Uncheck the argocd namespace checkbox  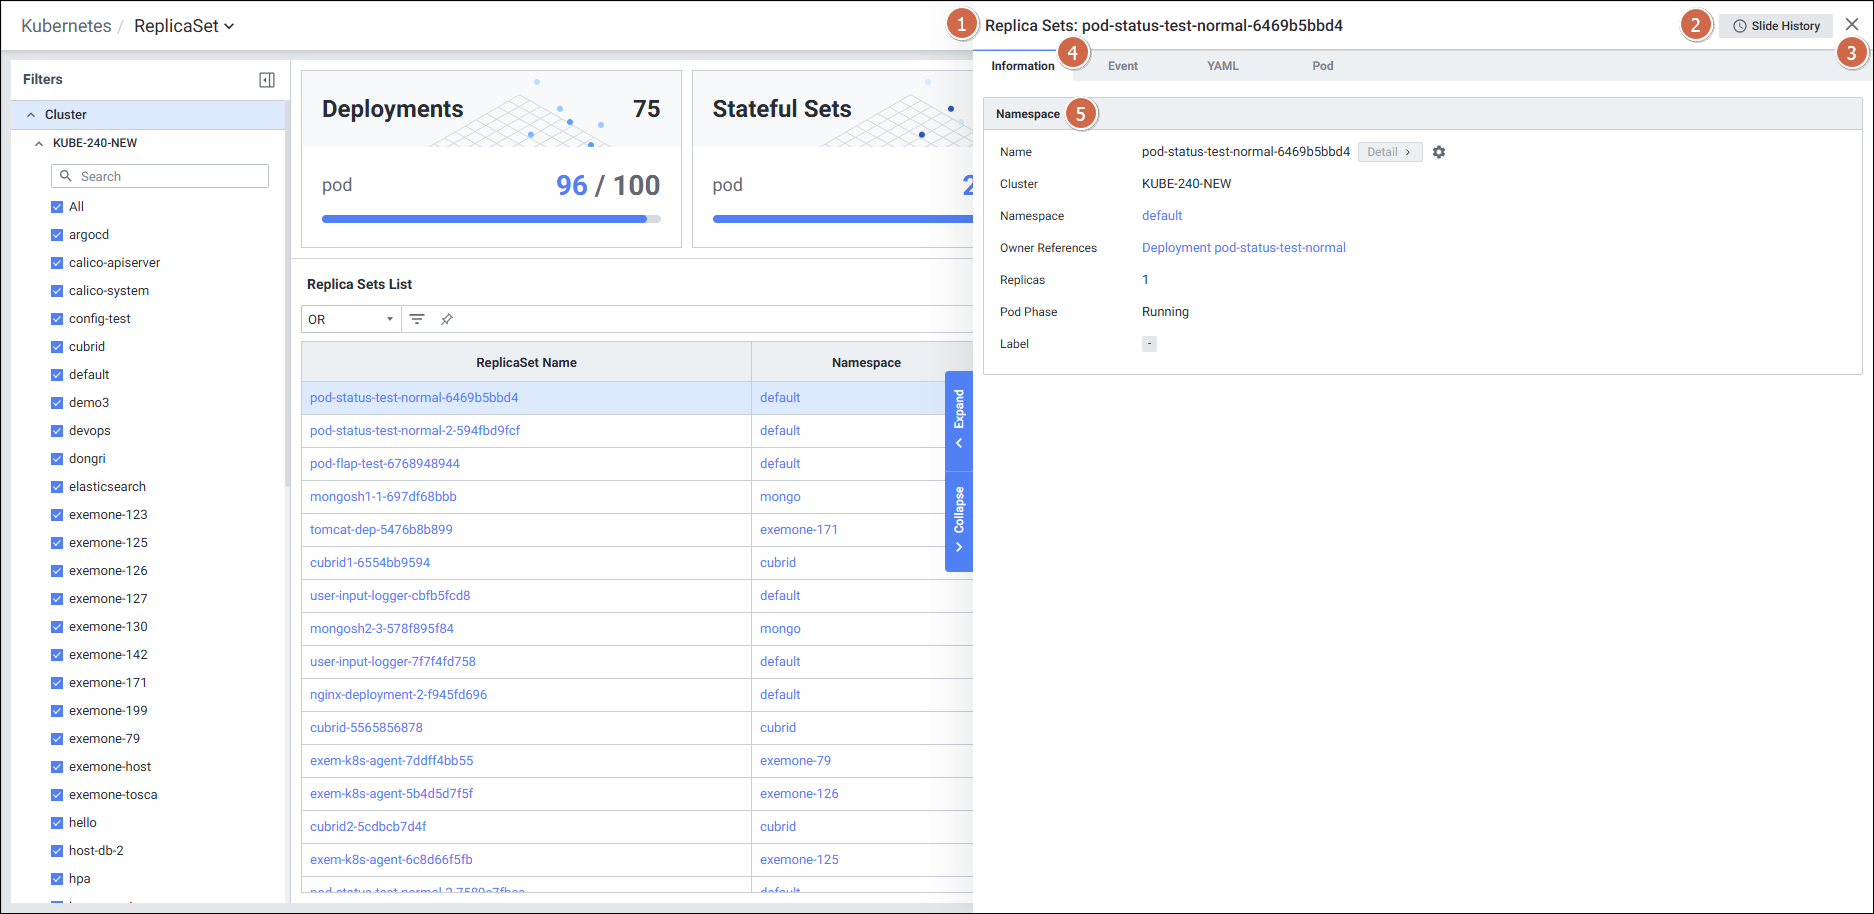point(57,235)
